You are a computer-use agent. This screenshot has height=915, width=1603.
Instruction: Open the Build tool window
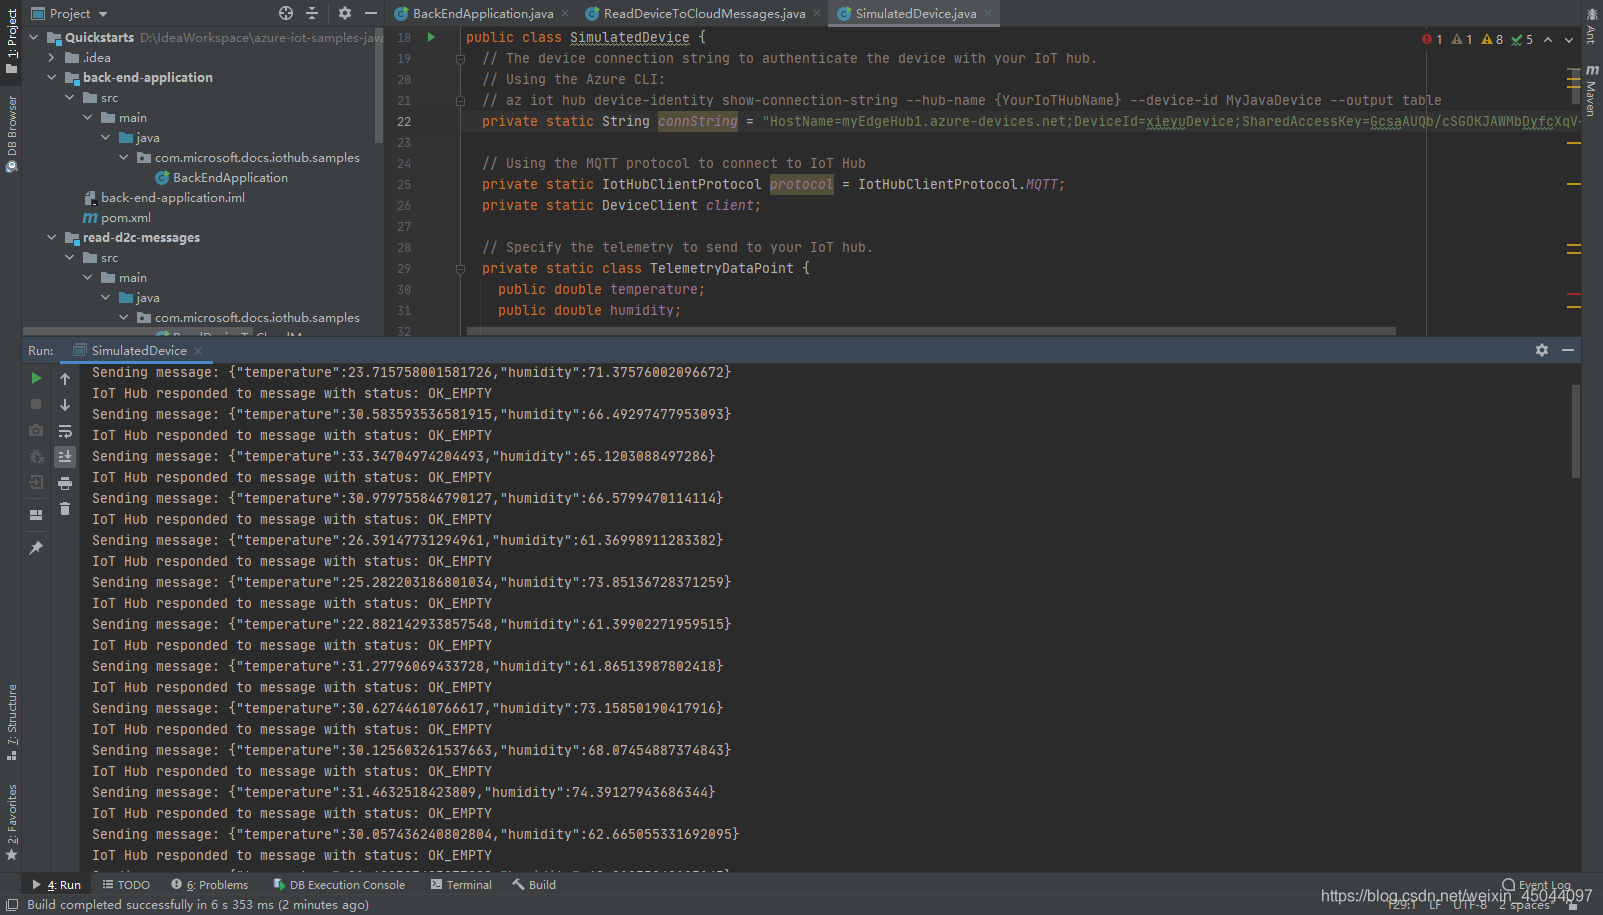[x=534, y=884]
